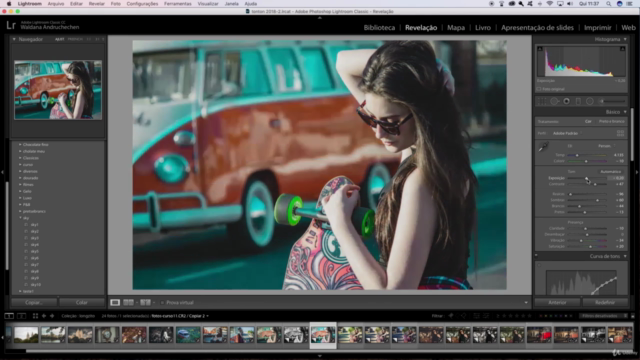Open Apresentação de slides module
This screenshot has width=640, height=360.
point(537,27)
